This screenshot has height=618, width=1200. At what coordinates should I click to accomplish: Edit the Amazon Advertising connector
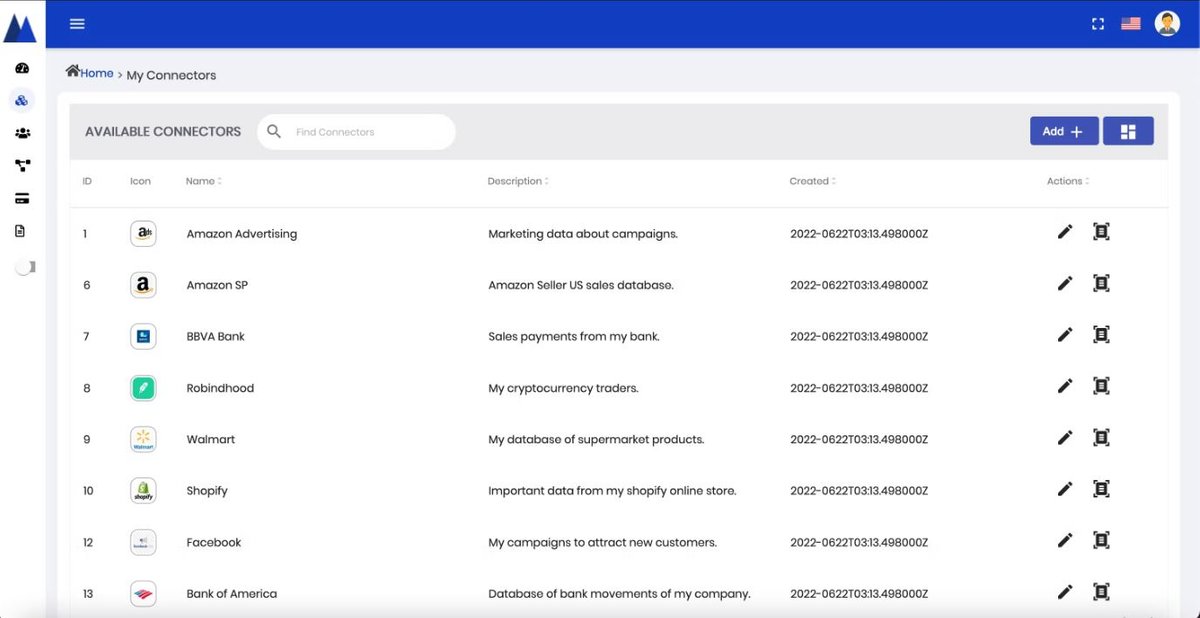tap(1064, 231)
